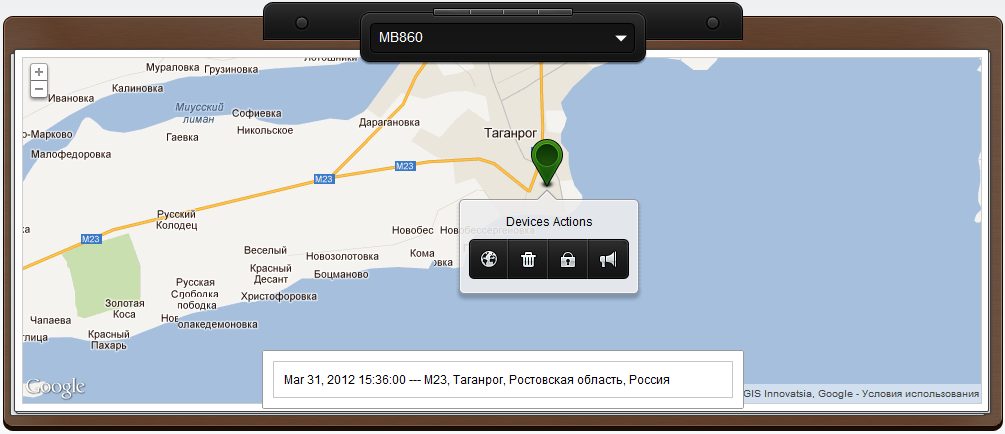Image resolution: width=1005 pixels, height=434 pixels.
Task: Click the padlock lock device icon
Action: [x=567, y=259]
